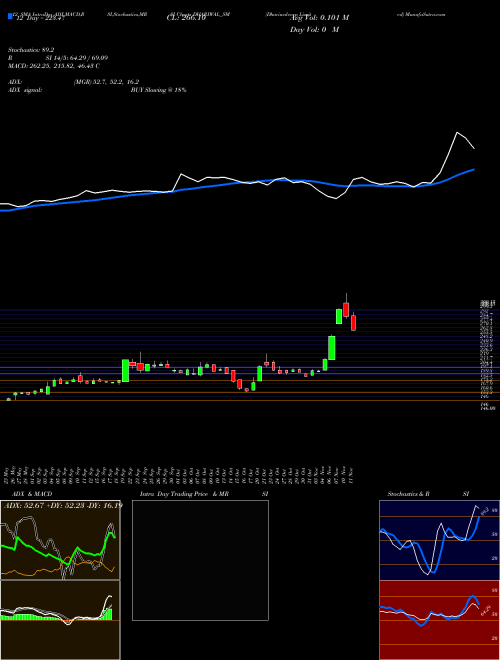This screenshot has width=500, height=660.
Task: Select the '(MGR) 52.7, 52.2, 16.2' ADX values
Action: click(x=106, y=82)
